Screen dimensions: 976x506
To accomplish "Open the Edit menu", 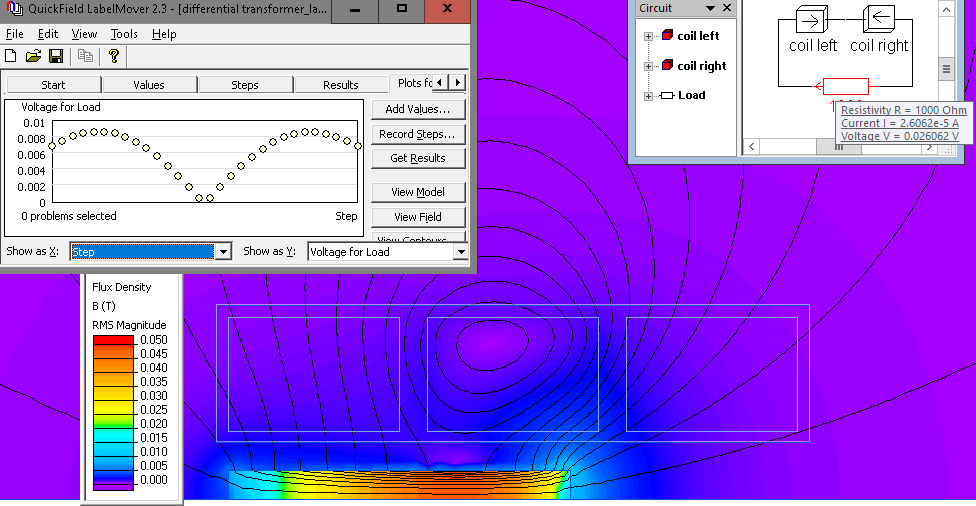I will [x=48, y=34].
